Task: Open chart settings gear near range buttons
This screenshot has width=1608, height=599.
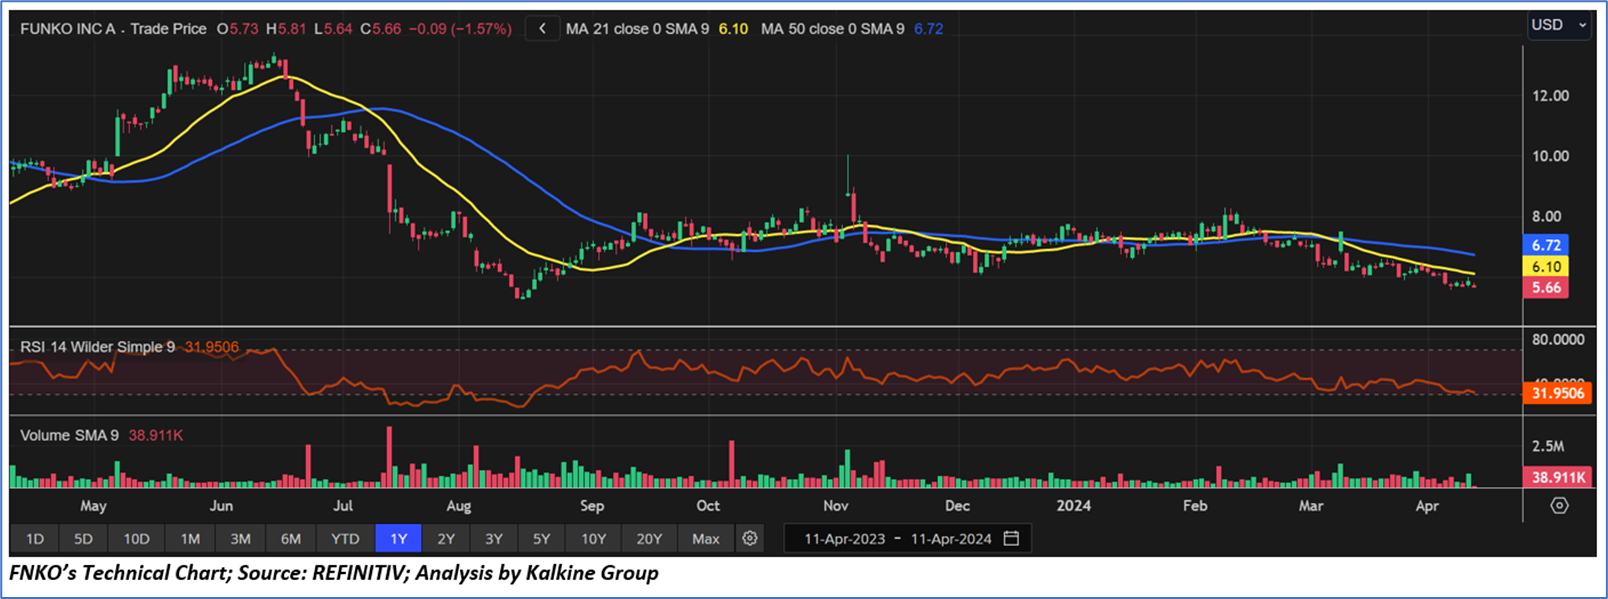Action: [x=750, y=538]
